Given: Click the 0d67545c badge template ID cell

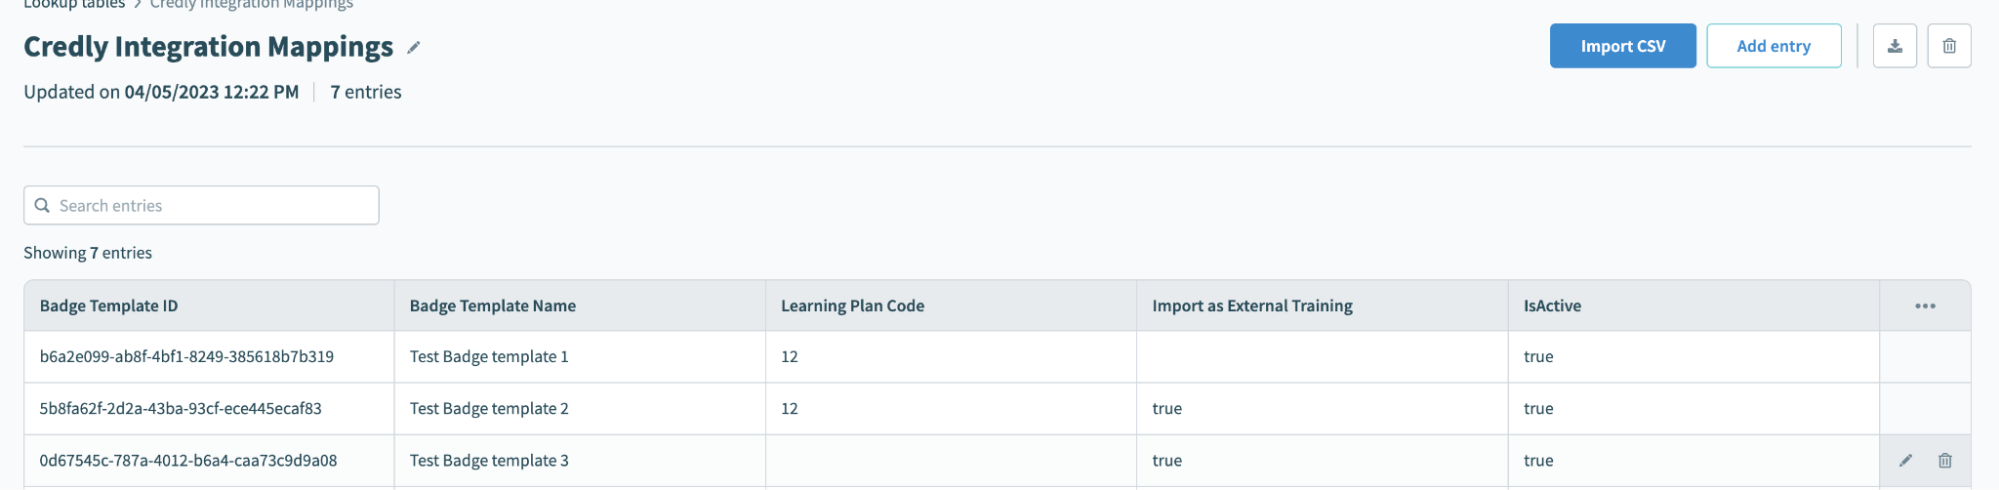Looking at the screenshot, I should point(188,461).
